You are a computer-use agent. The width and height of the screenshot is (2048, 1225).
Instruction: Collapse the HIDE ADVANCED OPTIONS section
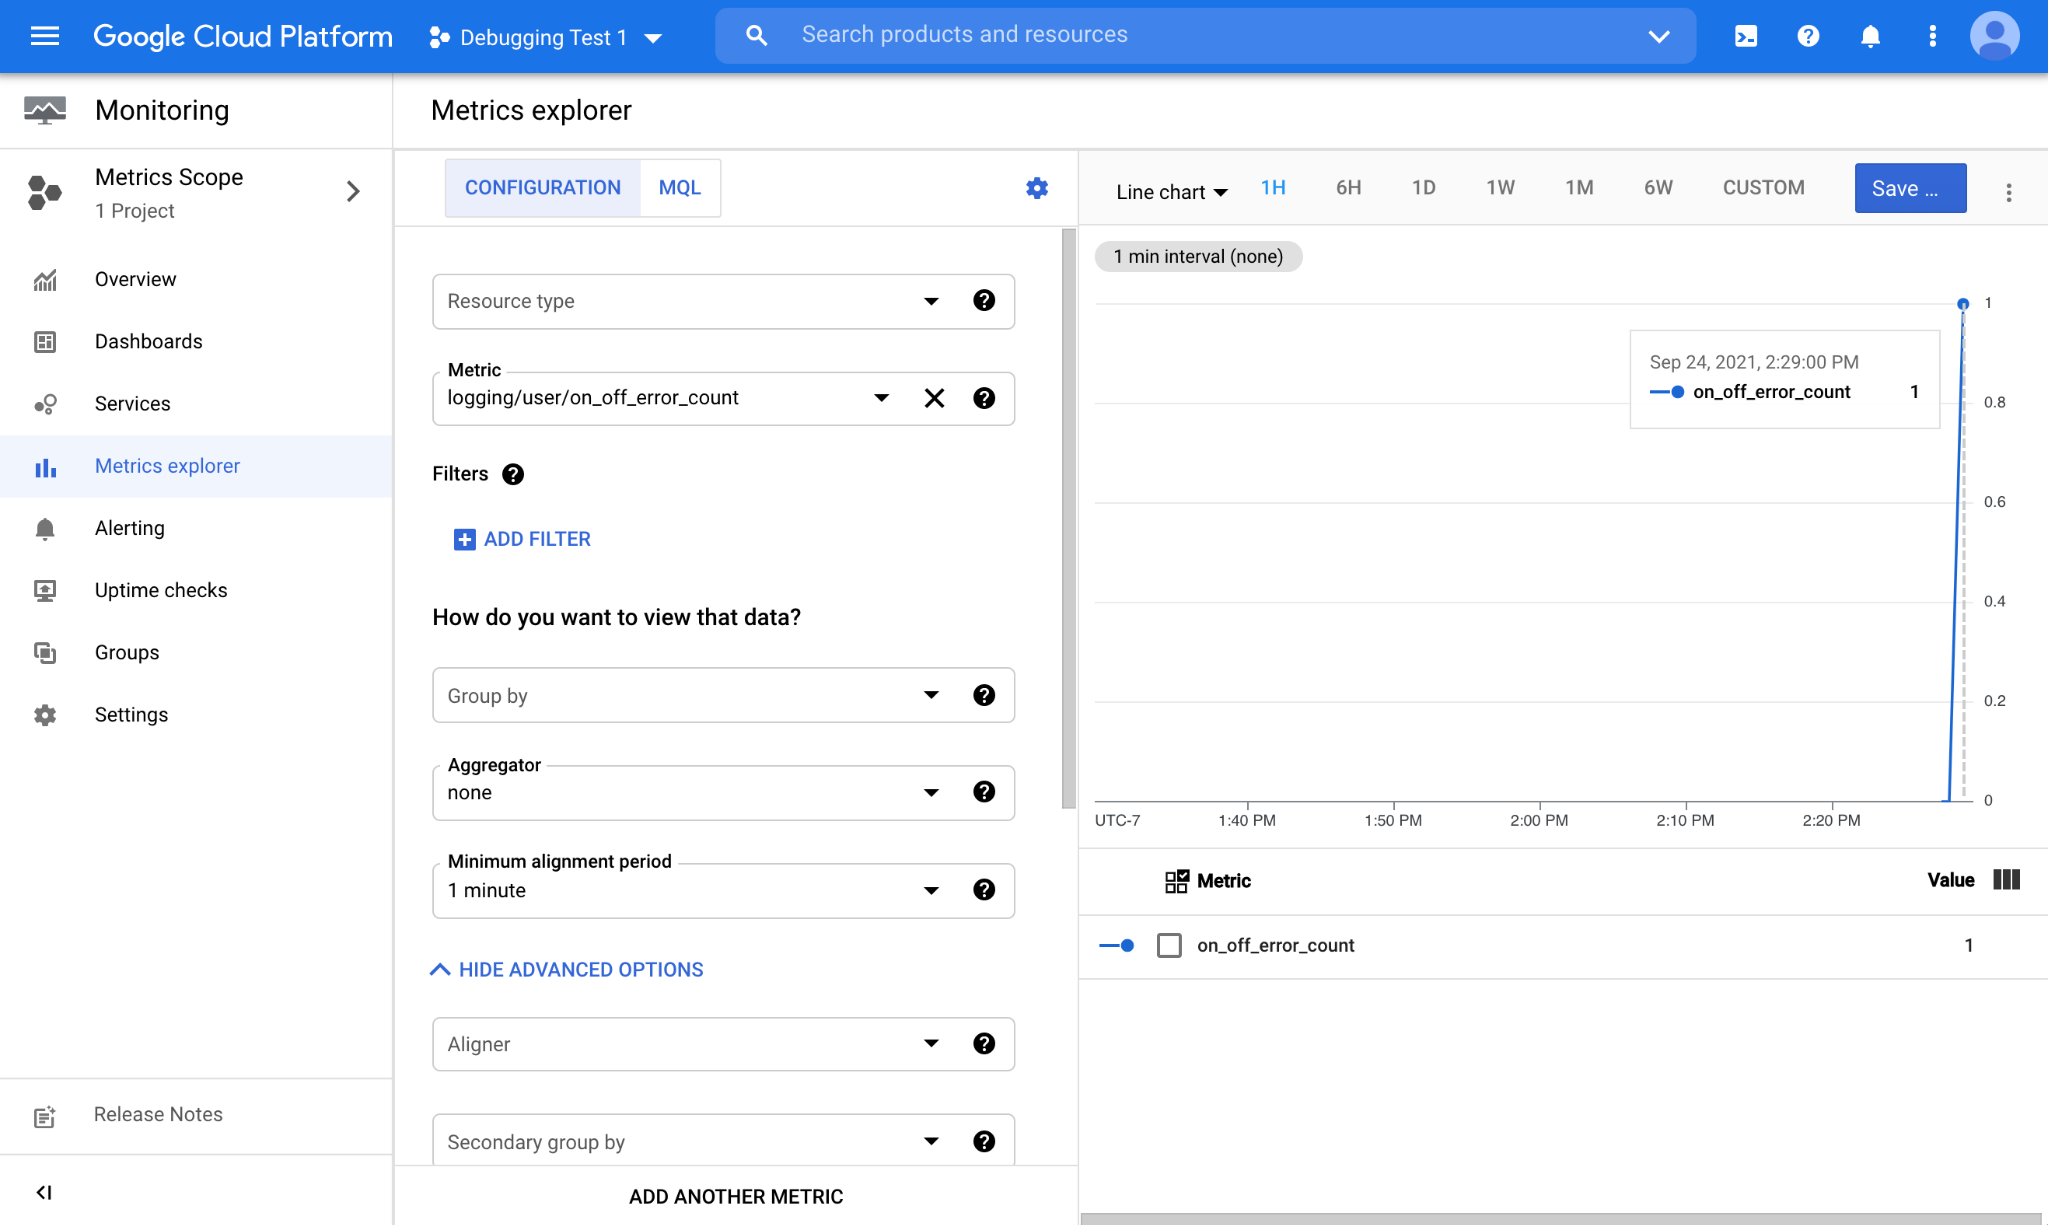568,969
